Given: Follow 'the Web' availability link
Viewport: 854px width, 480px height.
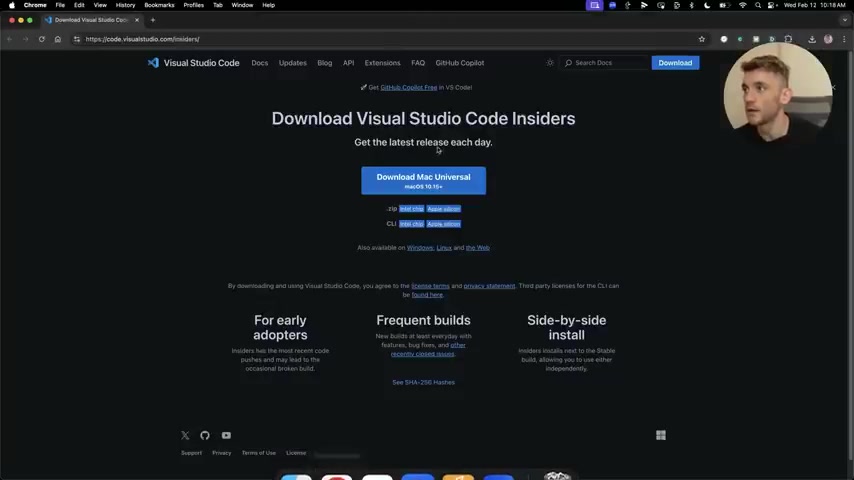Looking at the screenshot, I should [x=478, y=247].
